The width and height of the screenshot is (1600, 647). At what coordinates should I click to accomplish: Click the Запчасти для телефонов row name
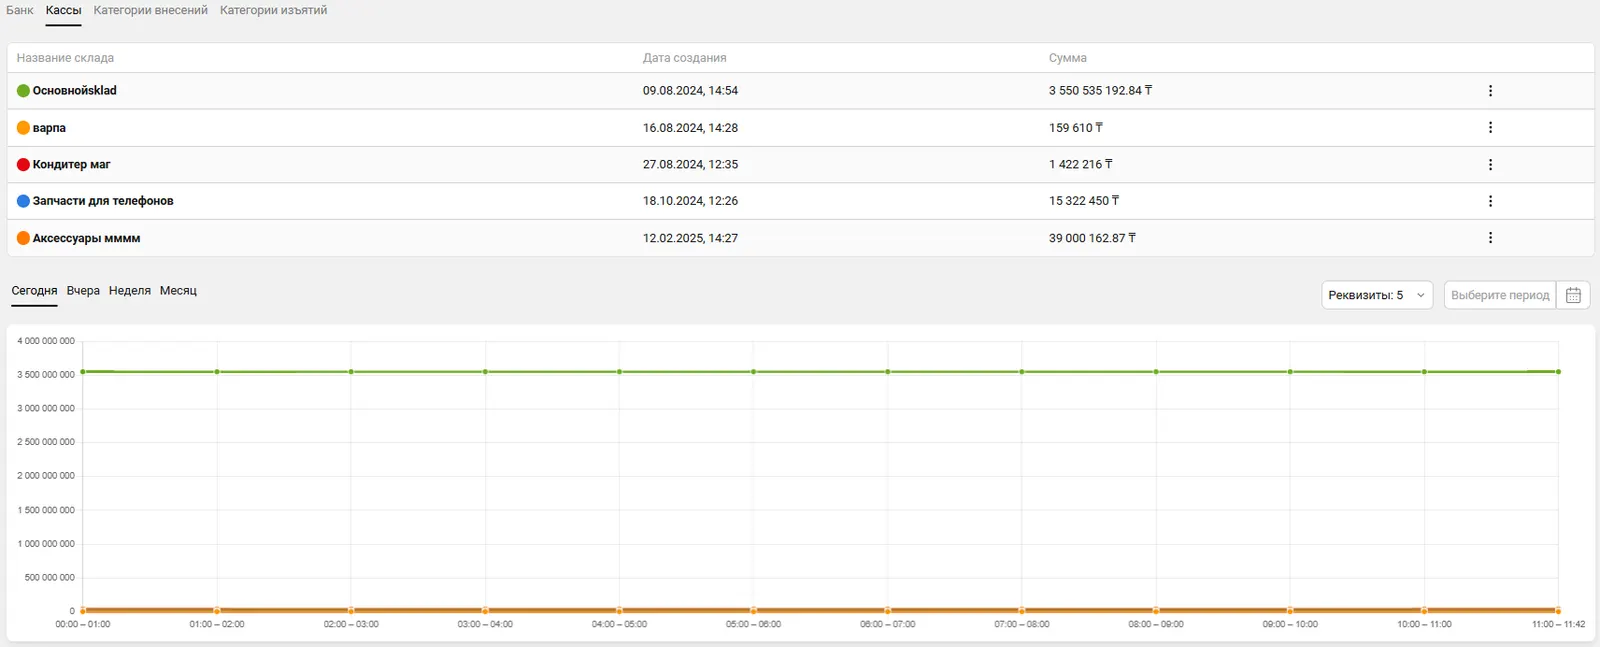tap(103, 201)
